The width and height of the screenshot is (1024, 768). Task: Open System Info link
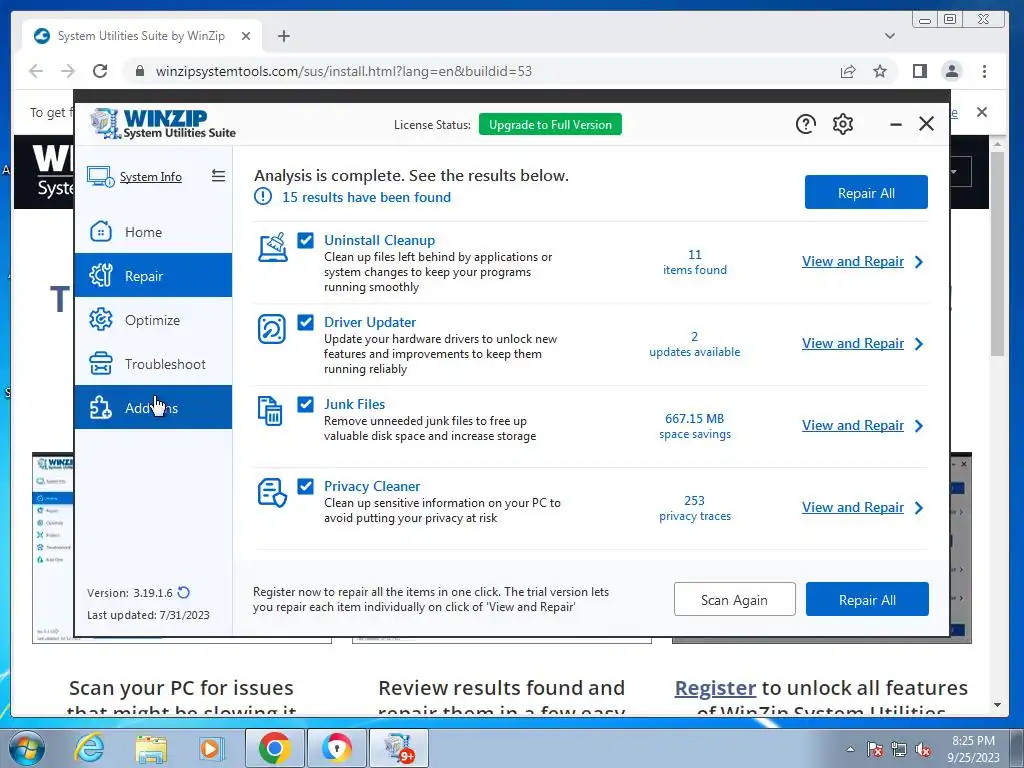point(151,176)
